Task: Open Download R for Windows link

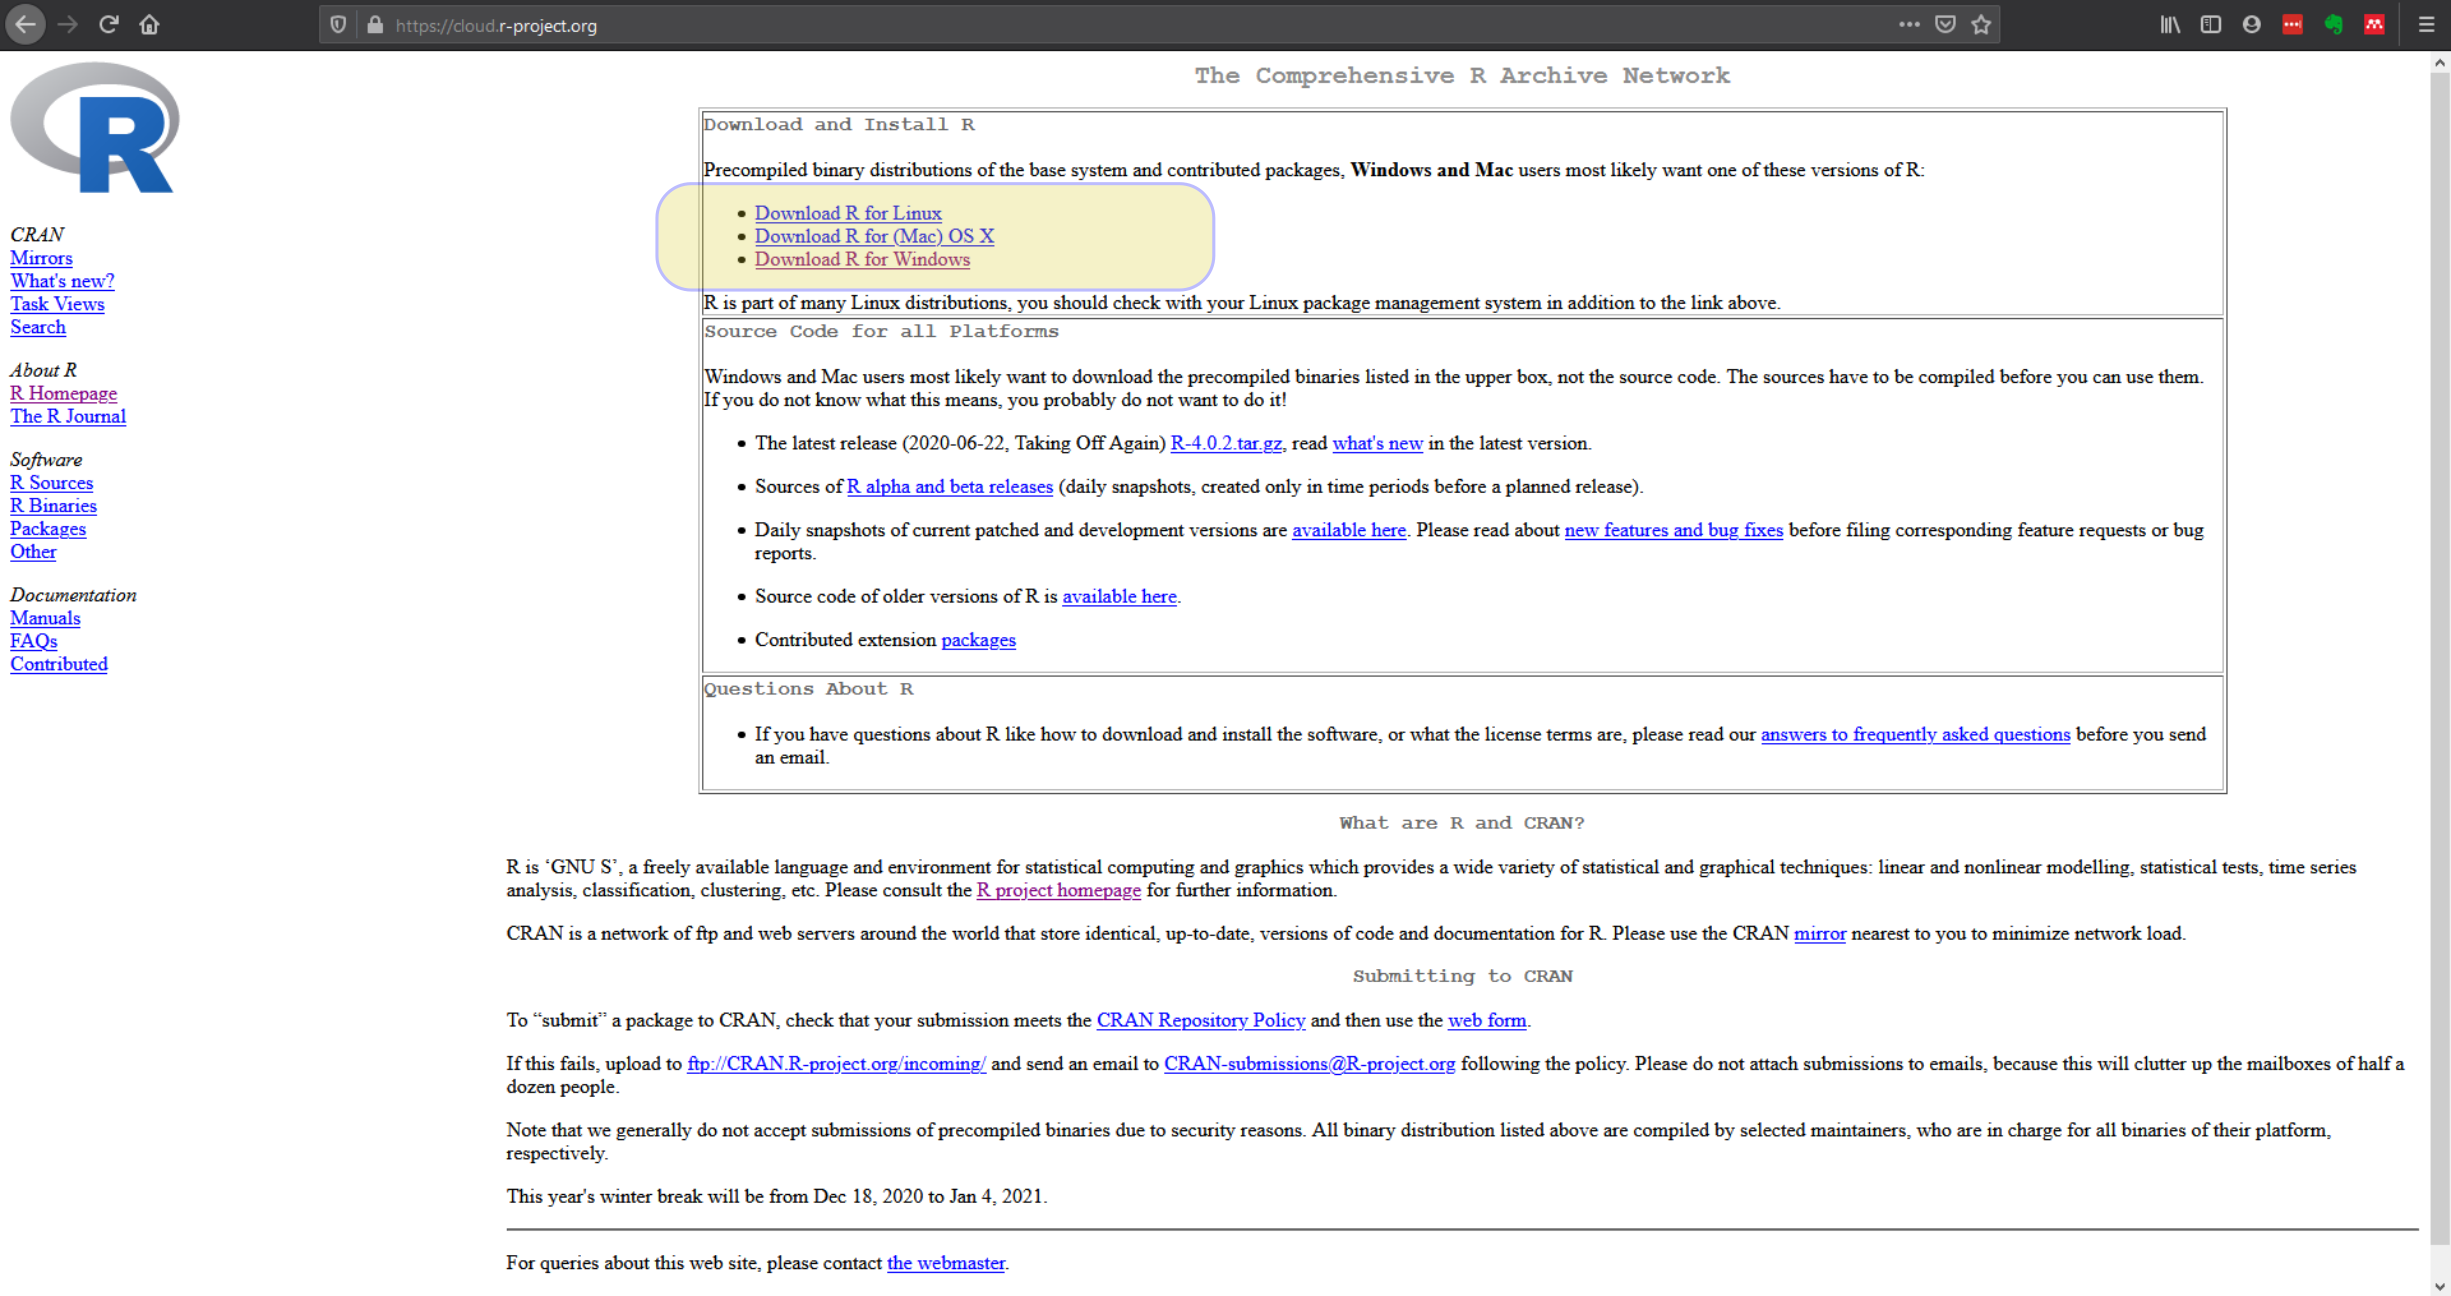Action: (862, 259)
